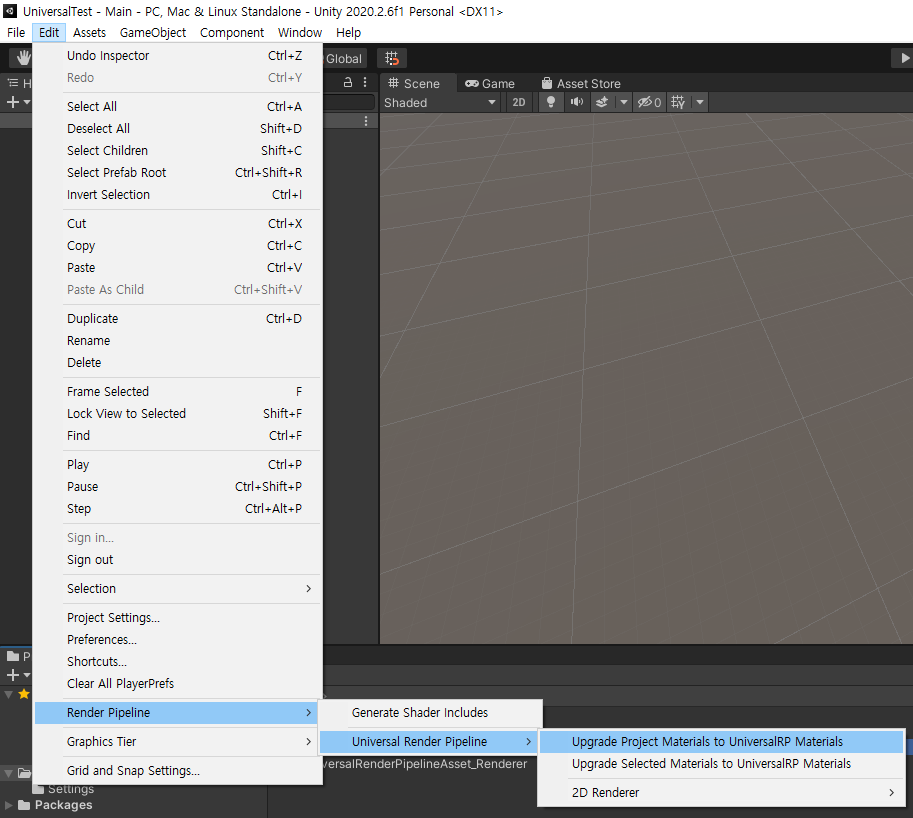
Task: Choose Step entry in Edit menu
Action: pyautogui.click(x=178, y=509)
